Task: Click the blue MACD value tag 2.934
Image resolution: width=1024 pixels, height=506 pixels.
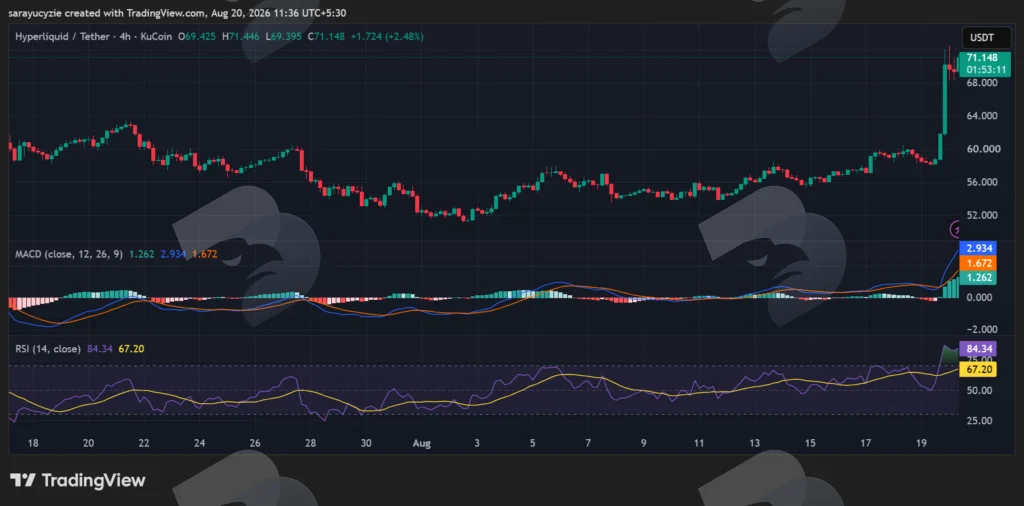Action: (x=978, y=248)
